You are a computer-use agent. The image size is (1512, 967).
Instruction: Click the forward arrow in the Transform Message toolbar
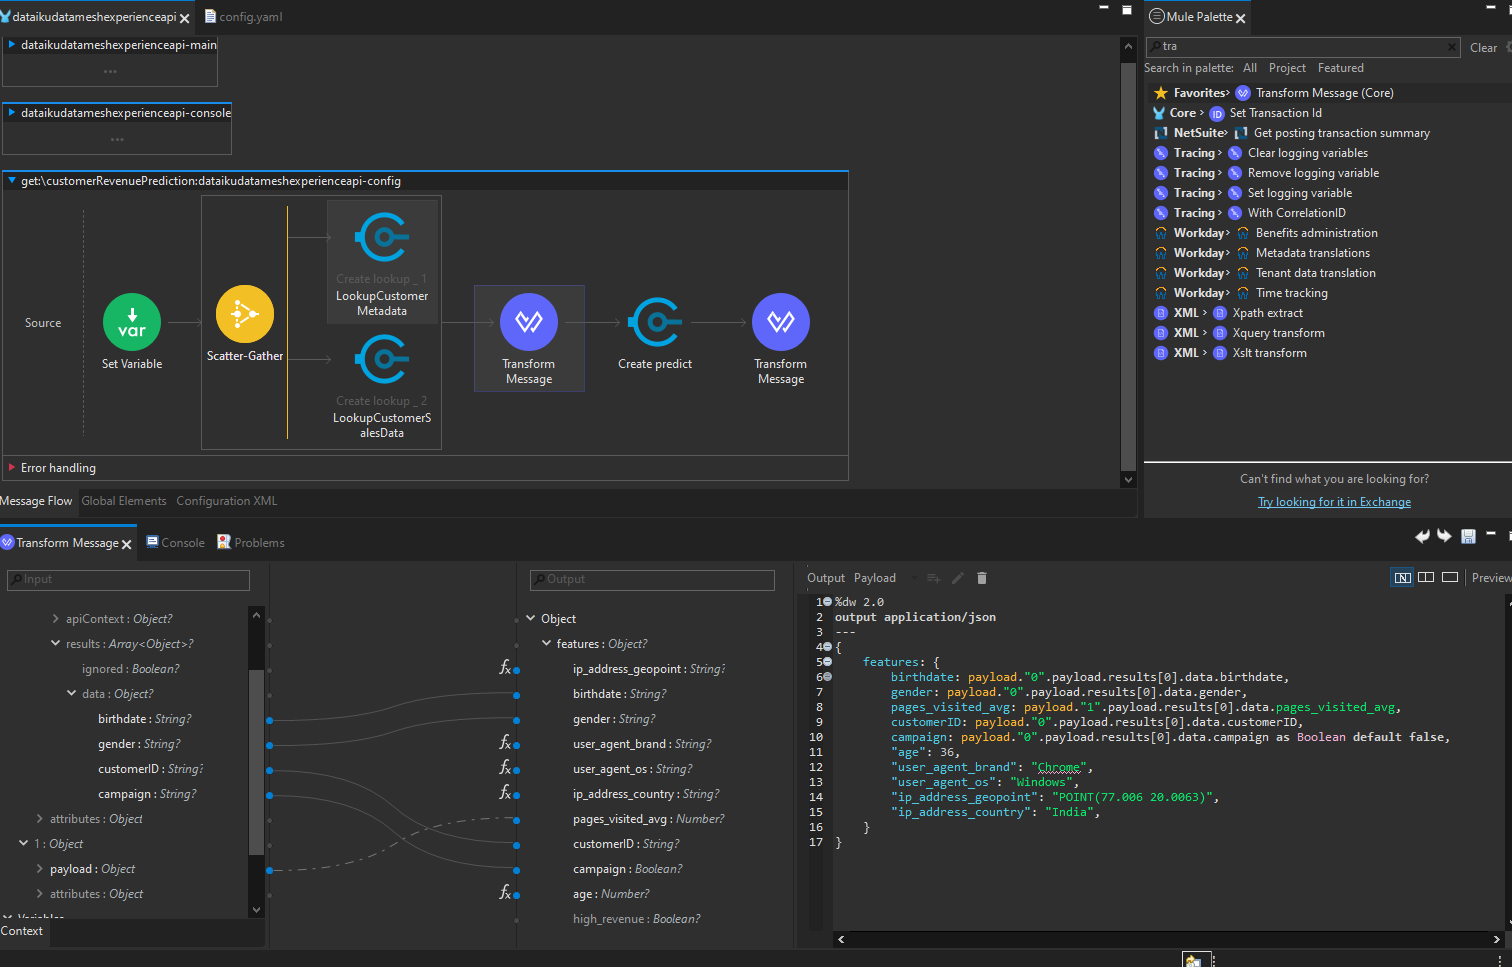pyautogui.click(x=1444, y=537)
